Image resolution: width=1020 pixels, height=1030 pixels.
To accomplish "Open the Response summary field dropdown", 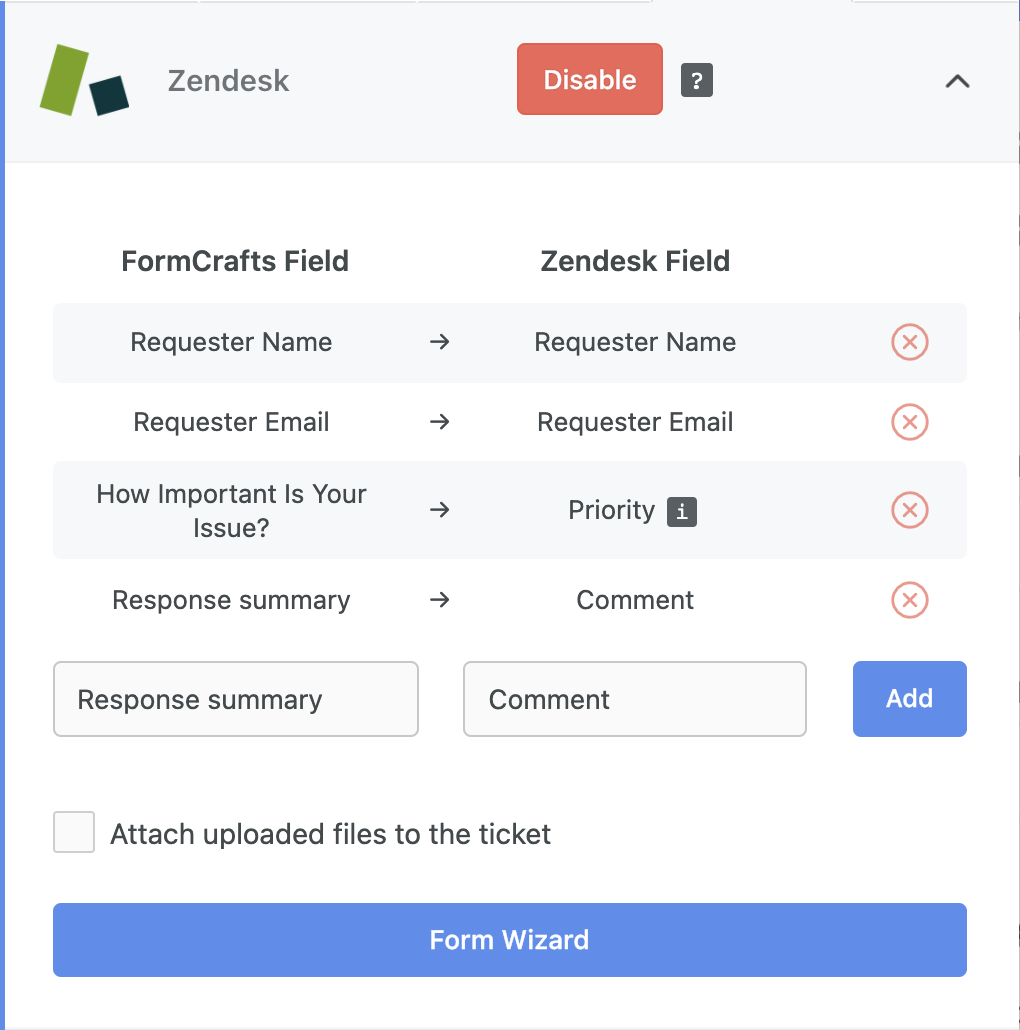I will (236, 699).
